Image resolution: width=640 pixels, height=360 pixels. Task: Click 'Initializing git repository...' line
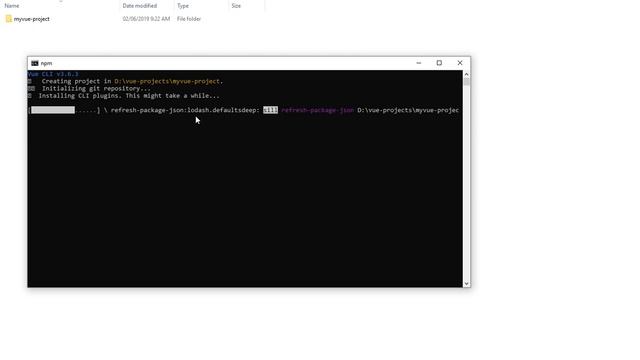89,89
